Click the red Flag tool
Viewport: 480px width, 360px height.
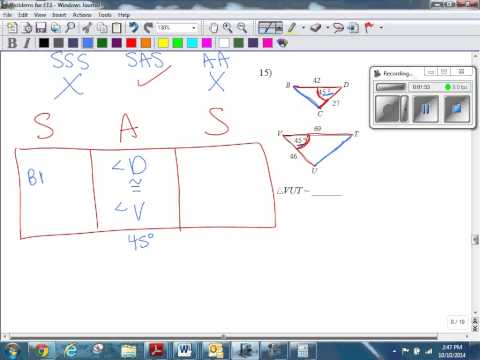[369, 28]
